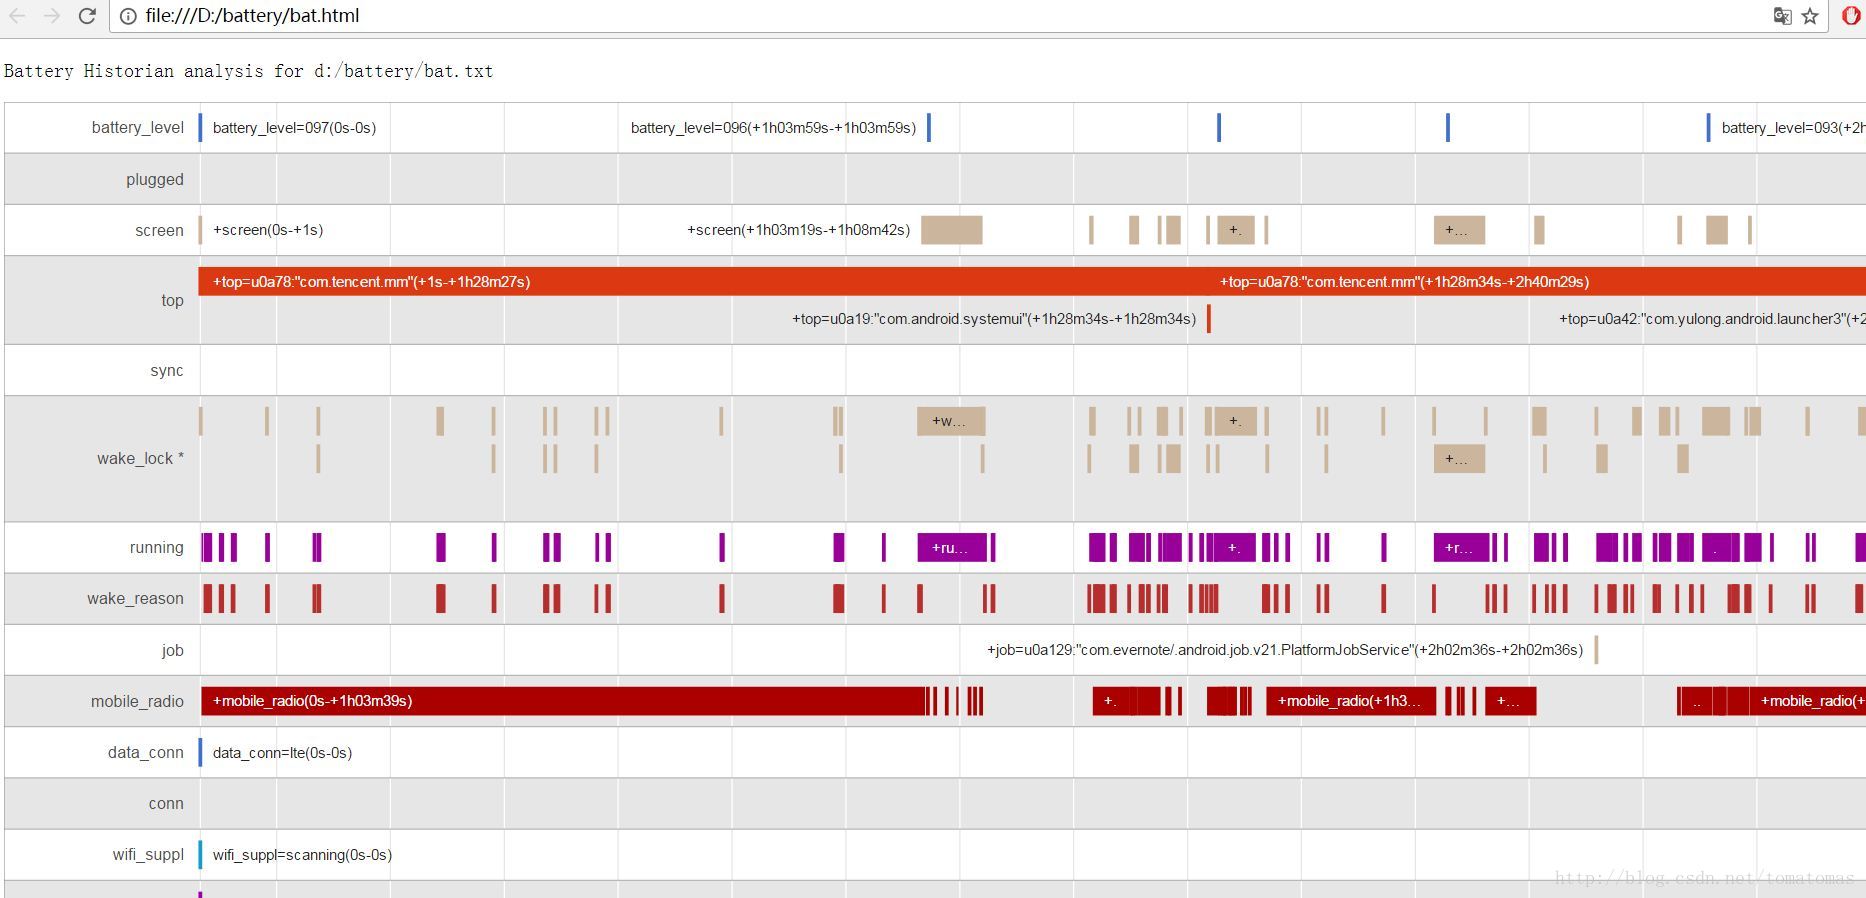Viewport: 1866px width, 898px height.
Task: Click the data_conn row label
Action: pos(146,753)
